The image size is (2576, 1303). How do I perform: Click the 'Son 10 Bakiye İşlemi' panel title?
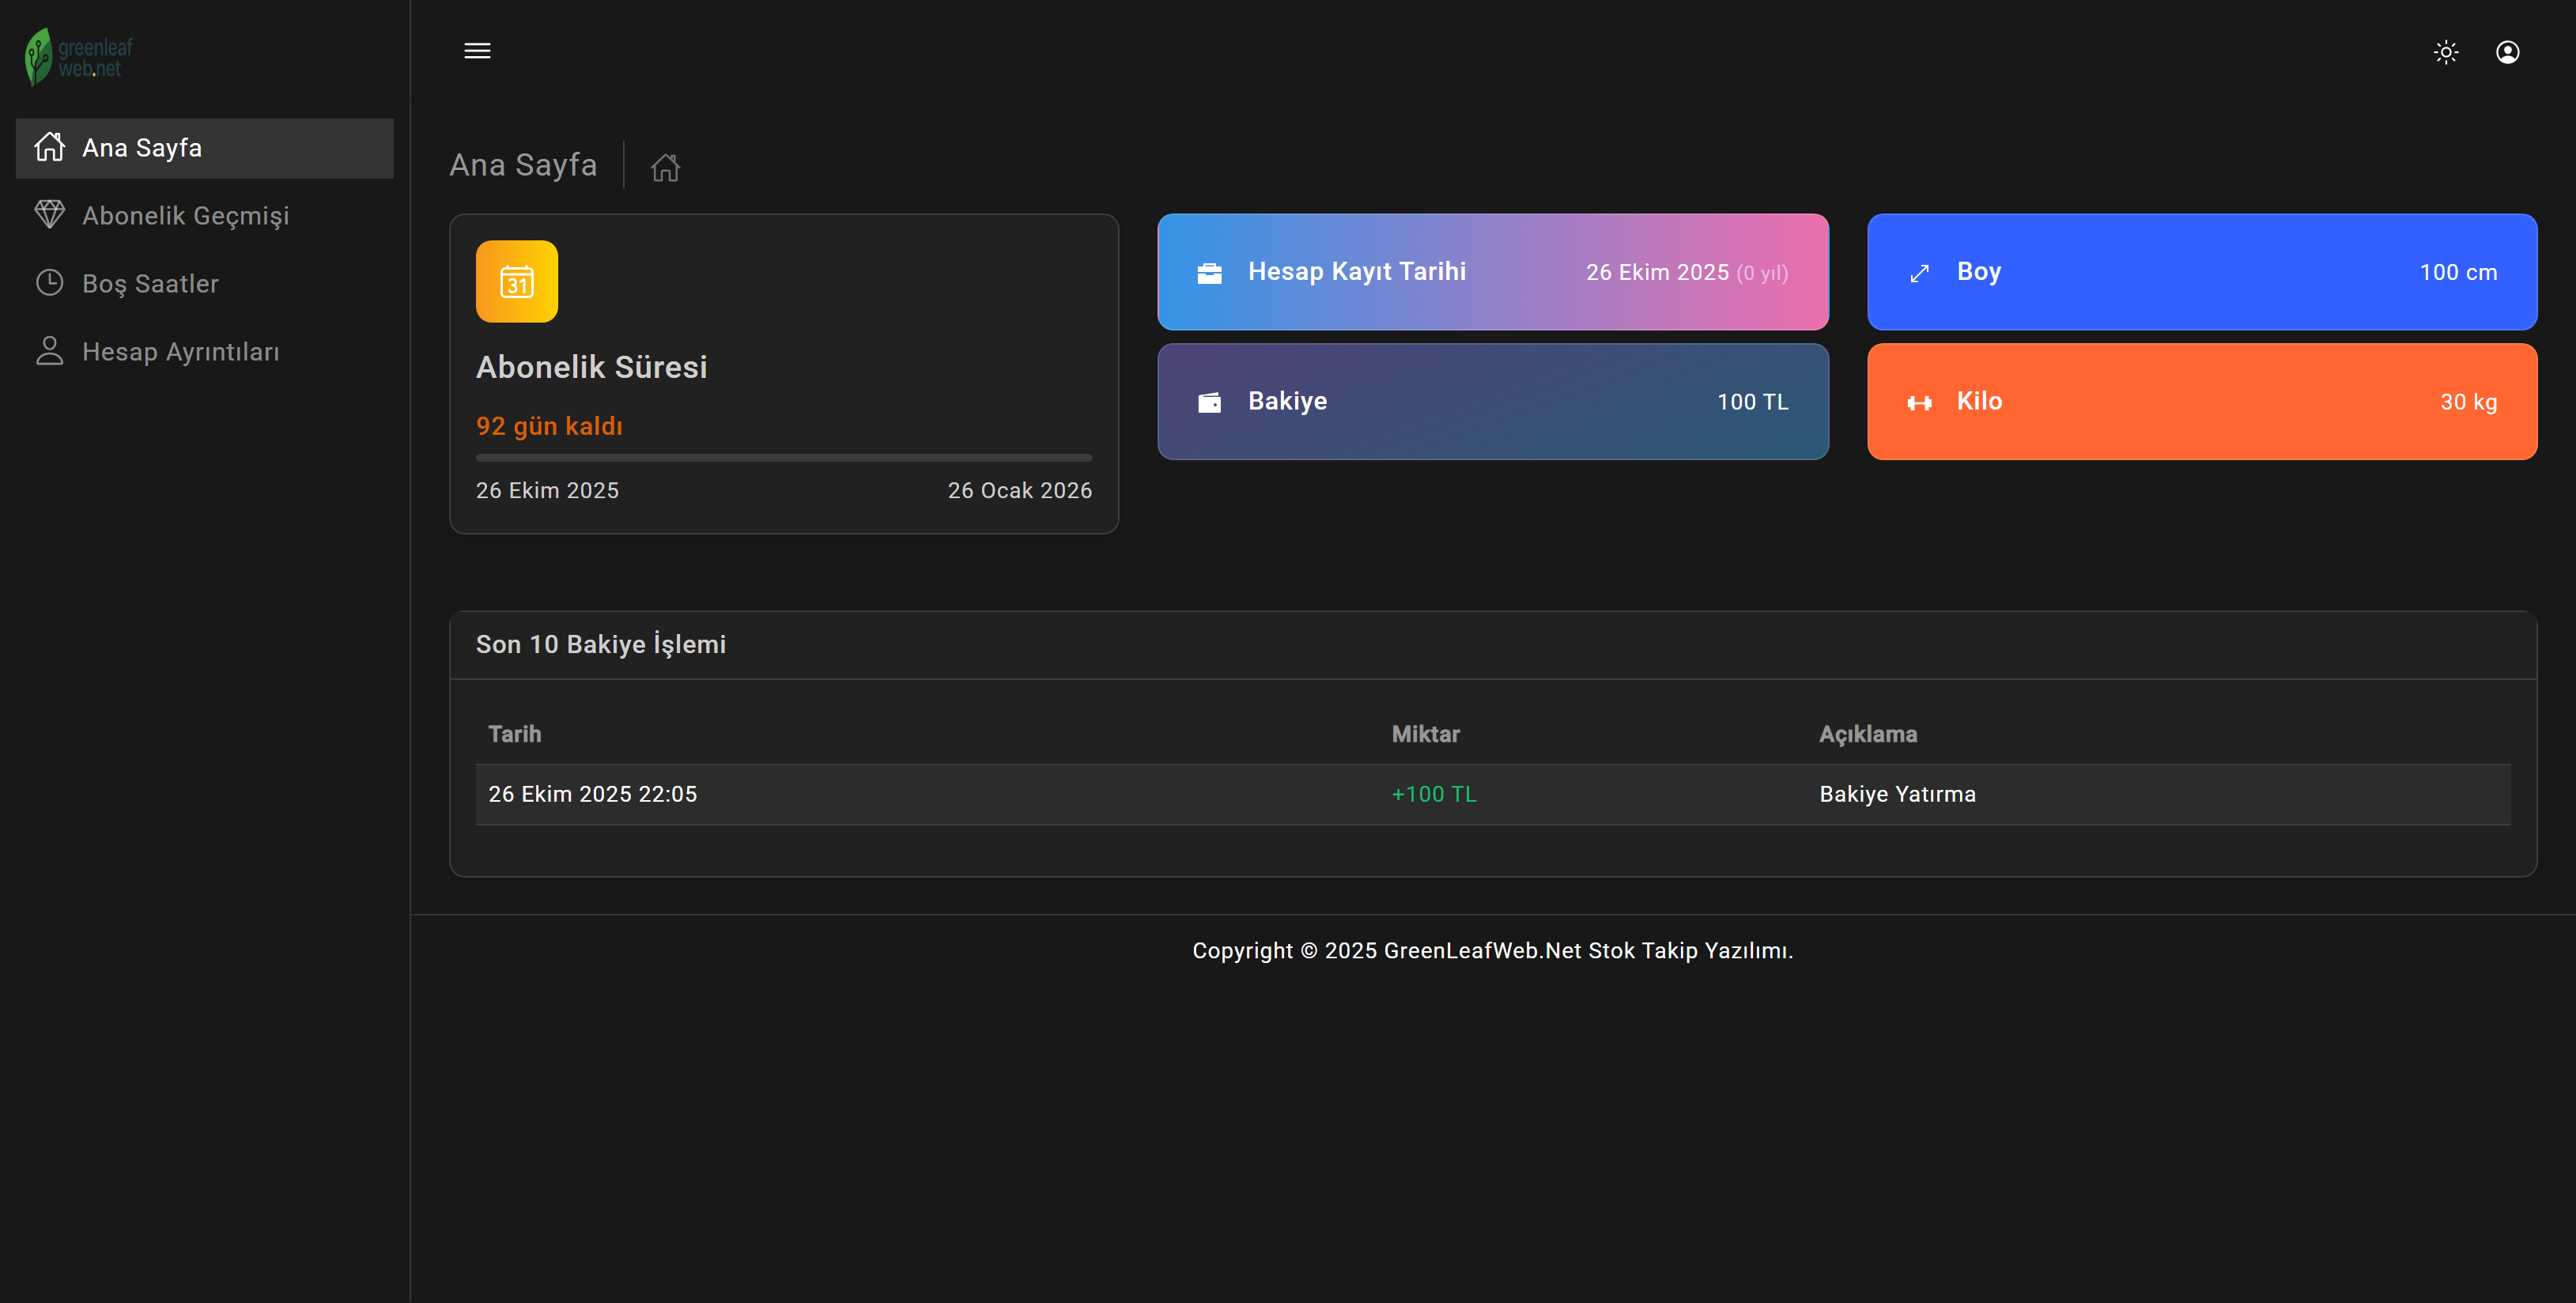pos(600,644)
